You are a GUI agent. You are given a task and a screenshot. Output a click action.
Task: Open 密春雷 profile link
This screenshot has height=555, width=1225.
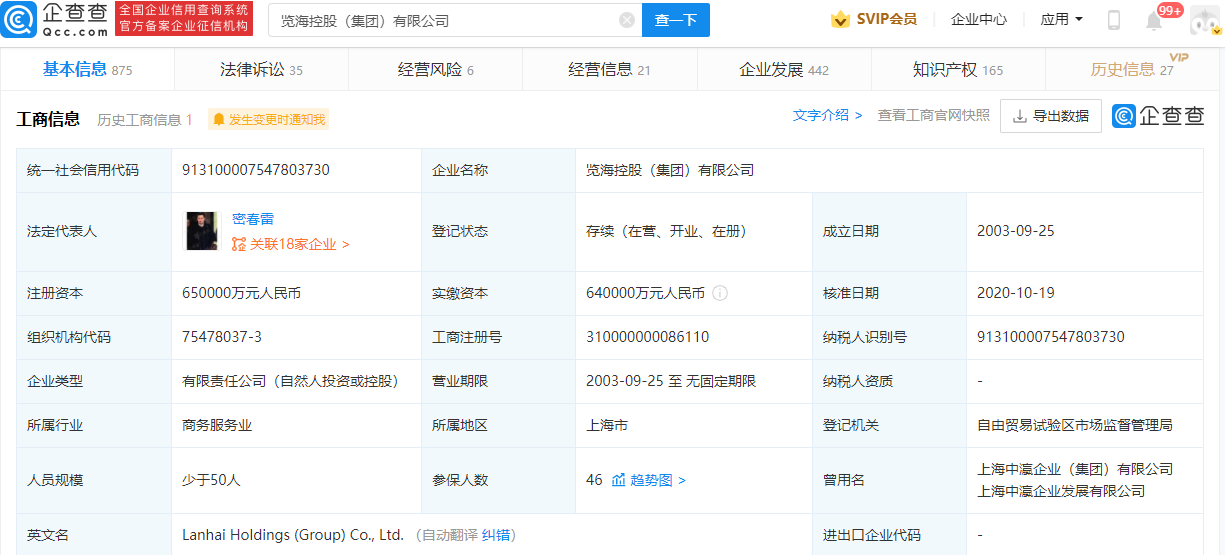[x=253, y=219]
